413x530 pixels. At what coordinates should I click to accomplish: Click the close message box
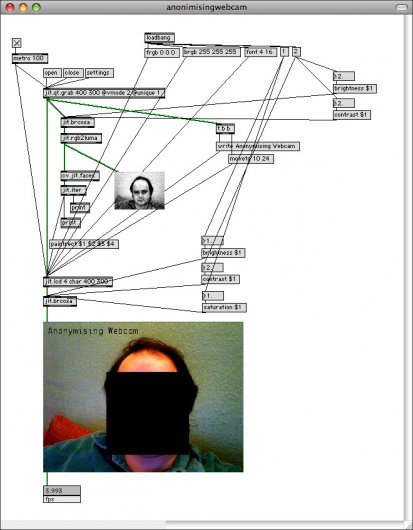[73, 73]
